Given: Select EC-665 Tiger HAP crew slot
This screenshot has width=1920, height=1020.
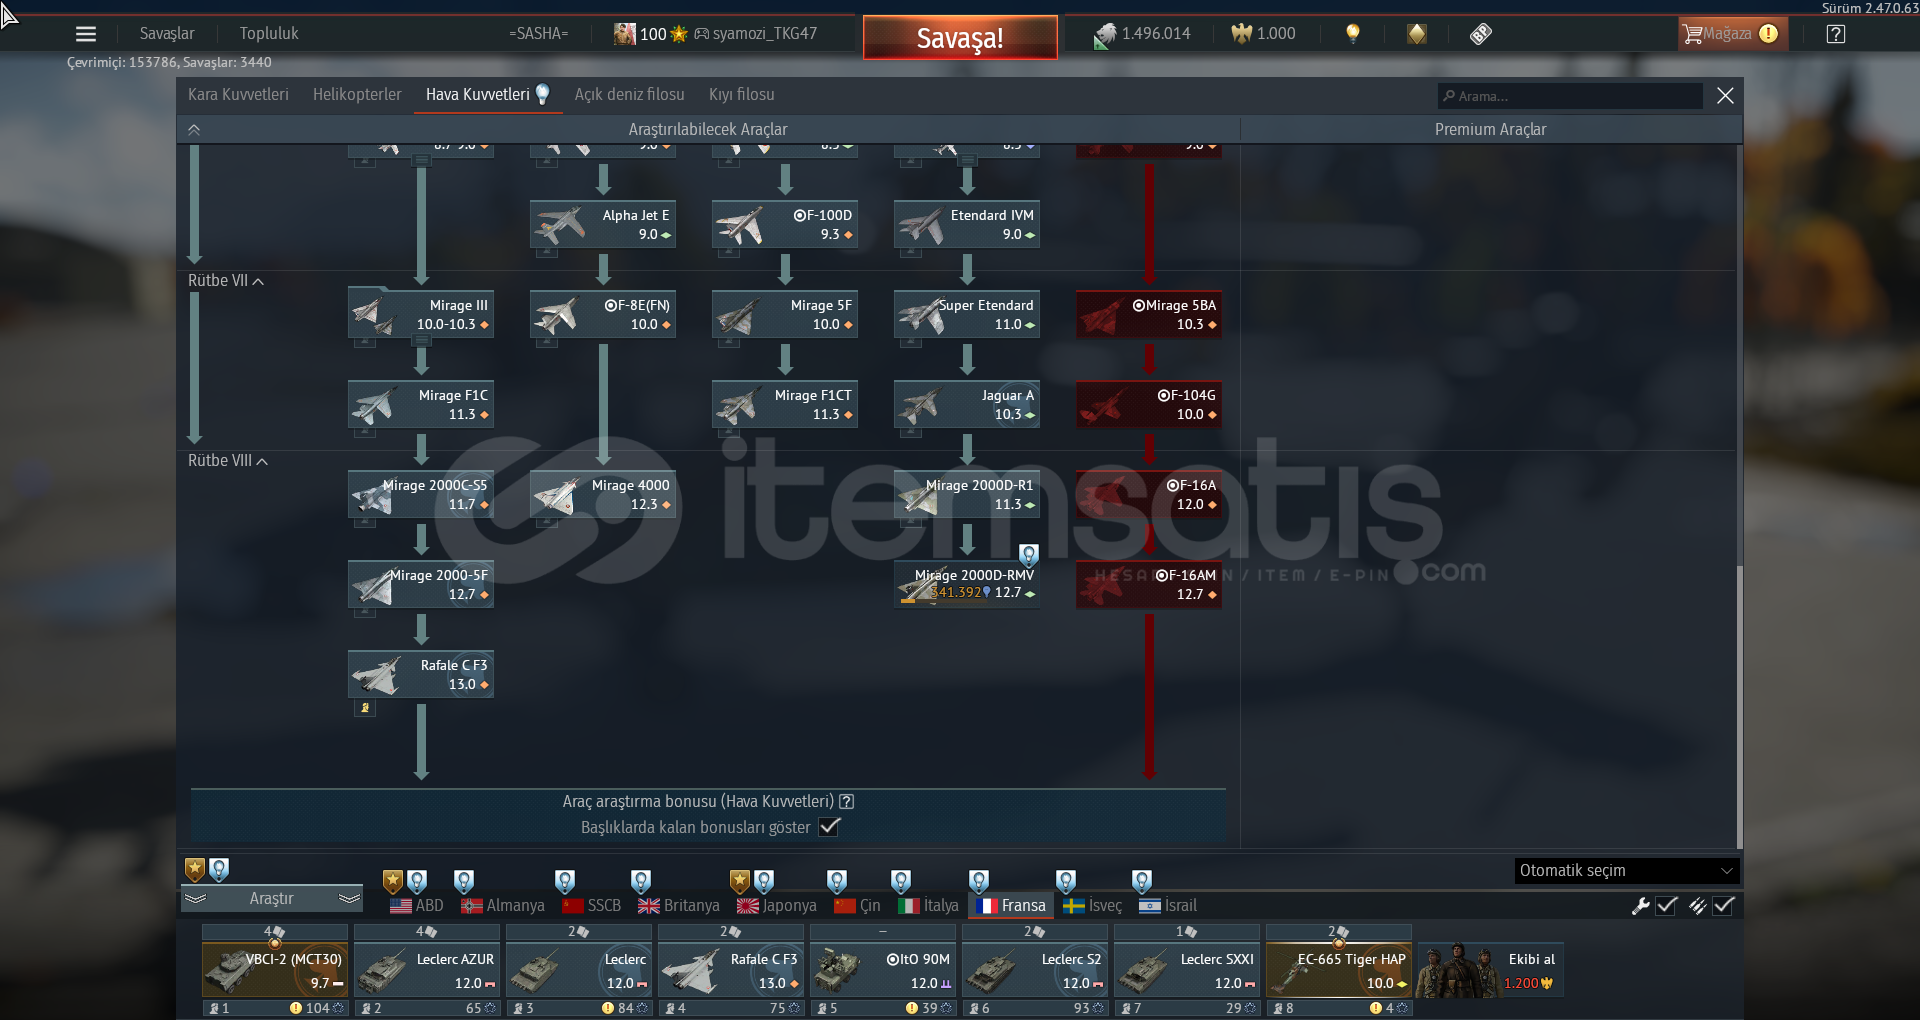Looking at the screenshot, I should click(1339, 971).
